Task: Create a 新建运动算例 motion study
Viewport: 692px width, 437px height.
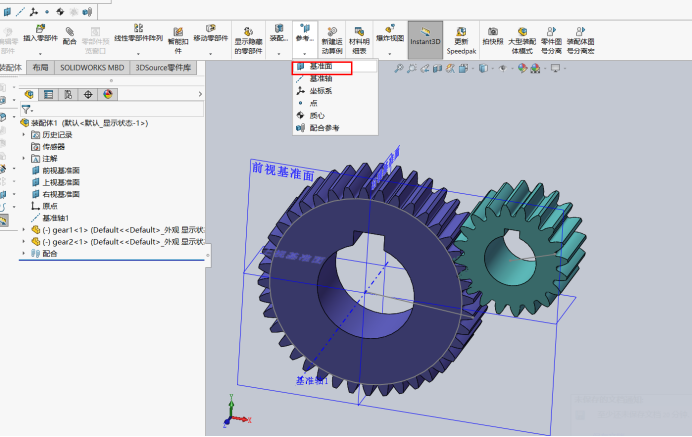Action: 332,41
